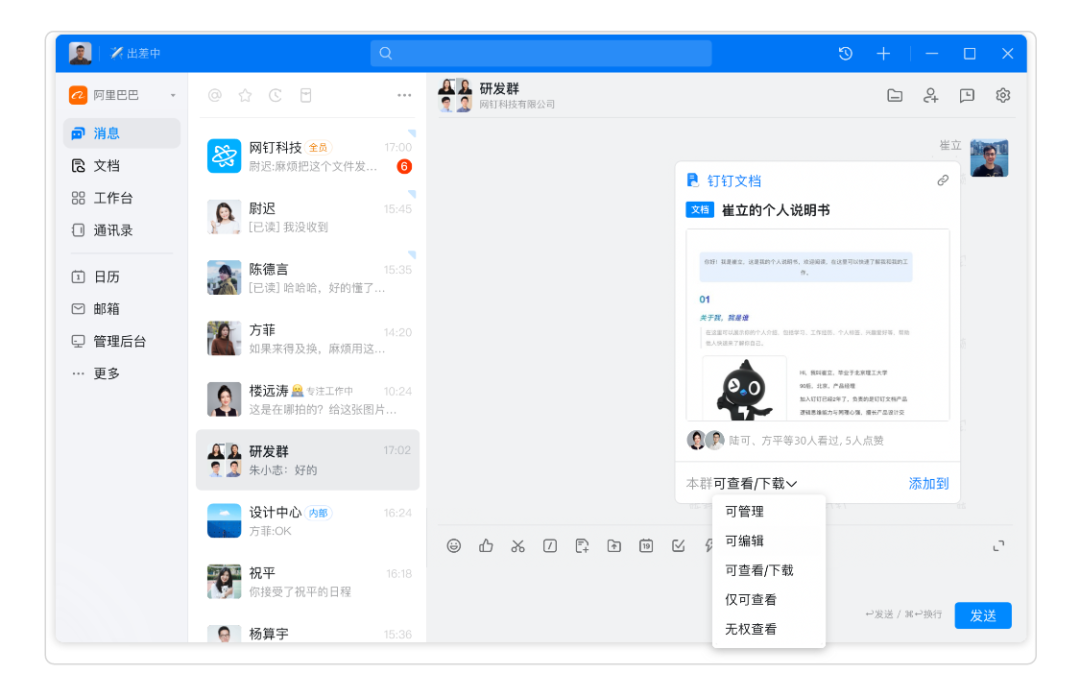Click the scissors screenshot tool icon
Image resolution: width=1080 pixels, height=697 pixels.
click(x=518, y=545)
